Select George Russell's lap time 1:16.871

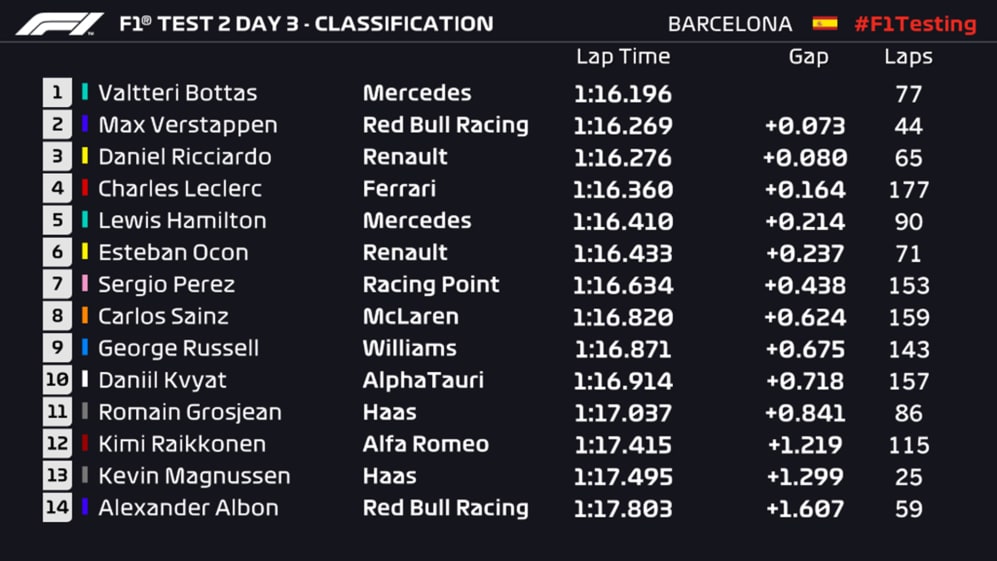click(x=623, y=349)
